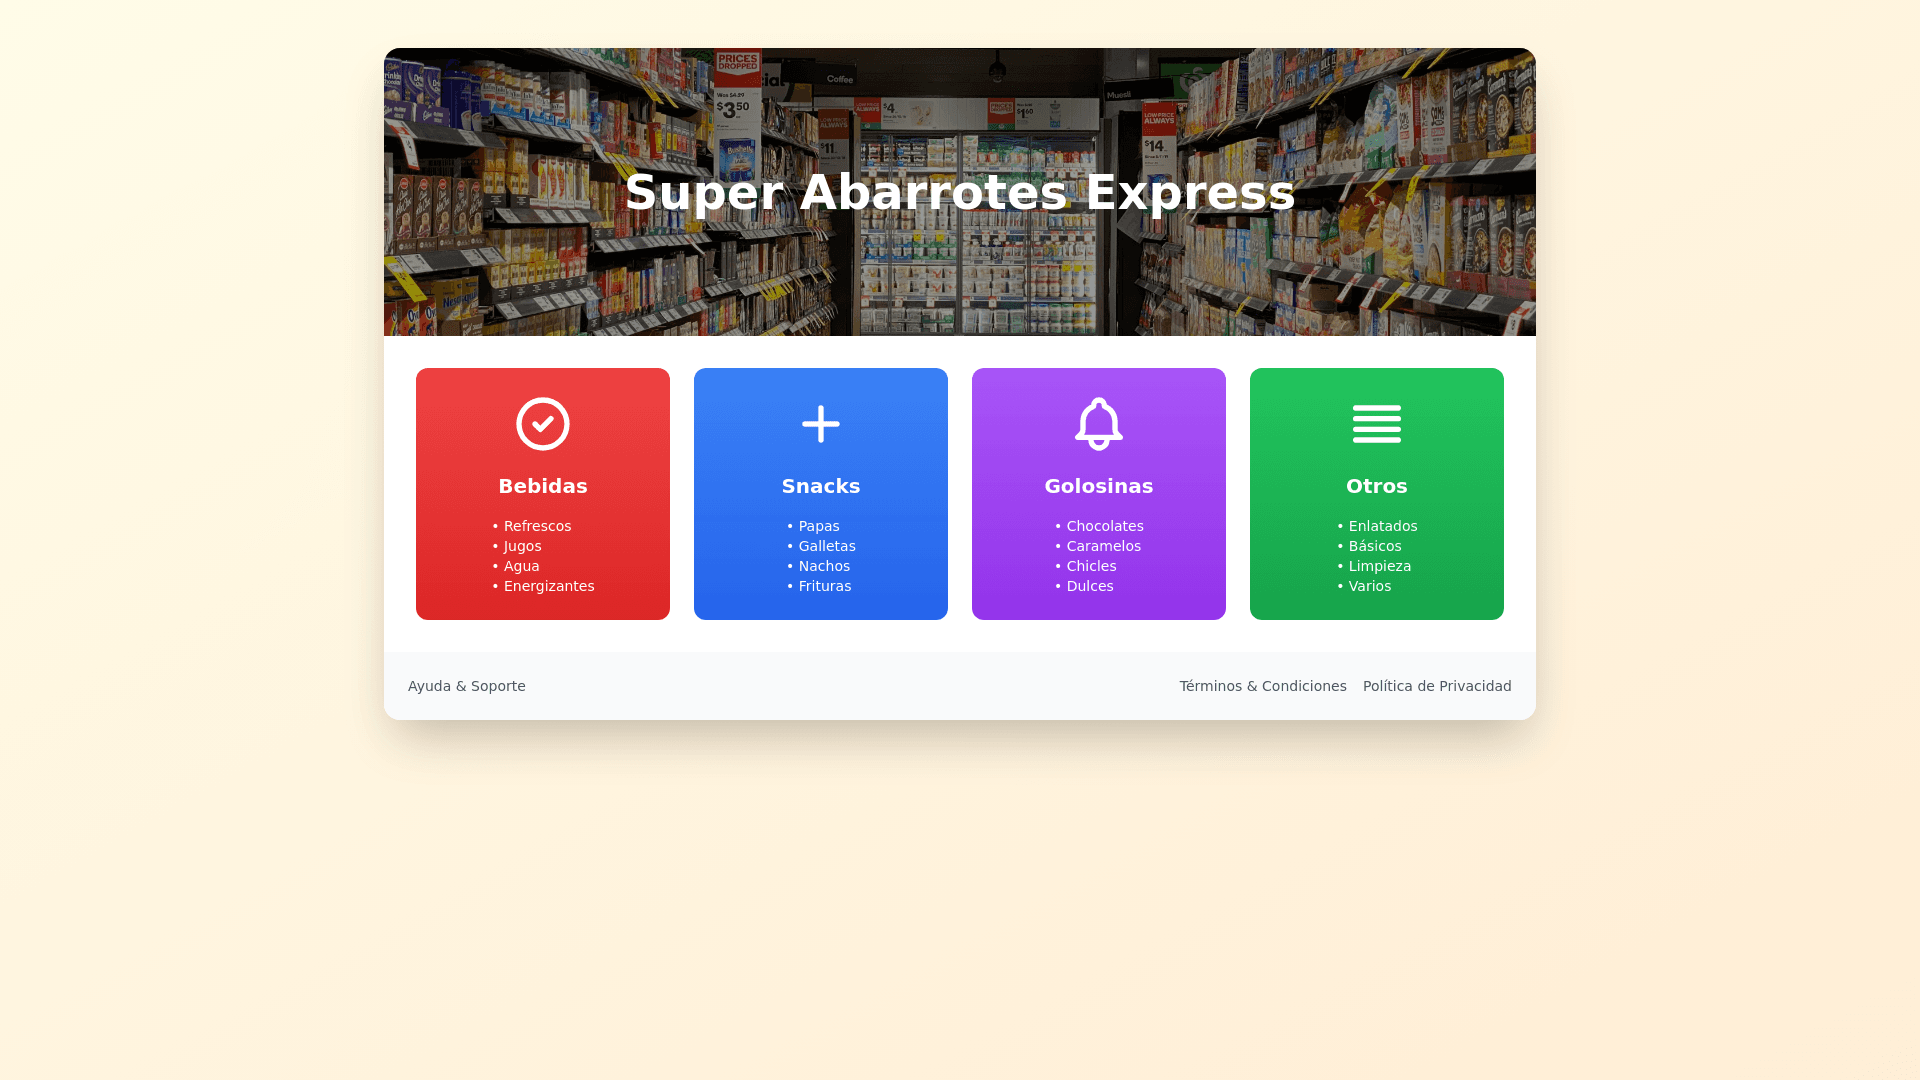Select Enlatados in the Otros list
Screen dimensions: 1920x1080
tap(1382, 526)
